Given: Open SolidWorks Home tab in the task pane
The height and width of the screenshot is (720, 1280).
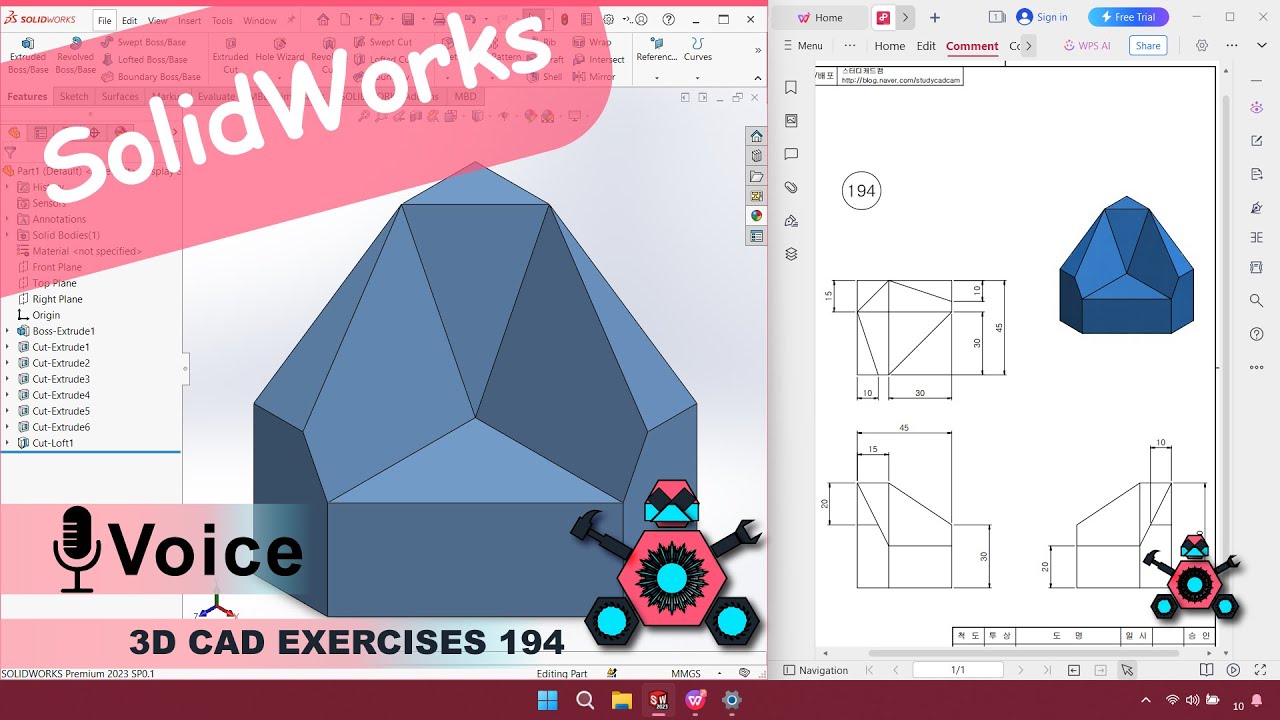Looking at the screenshot, I should 756,136.
